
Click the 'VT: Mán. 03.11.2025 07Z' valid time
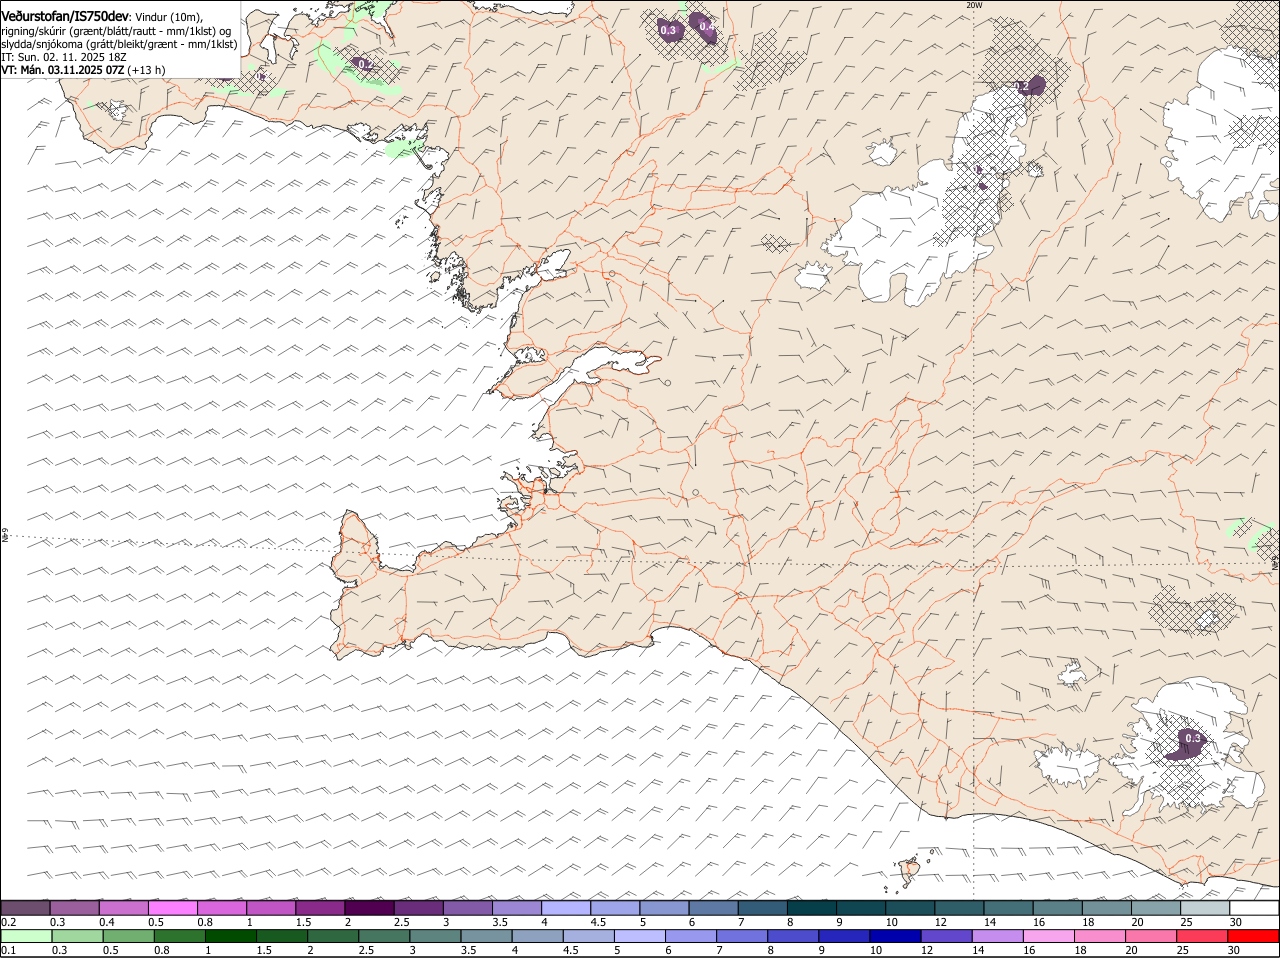tap(63, 70)
